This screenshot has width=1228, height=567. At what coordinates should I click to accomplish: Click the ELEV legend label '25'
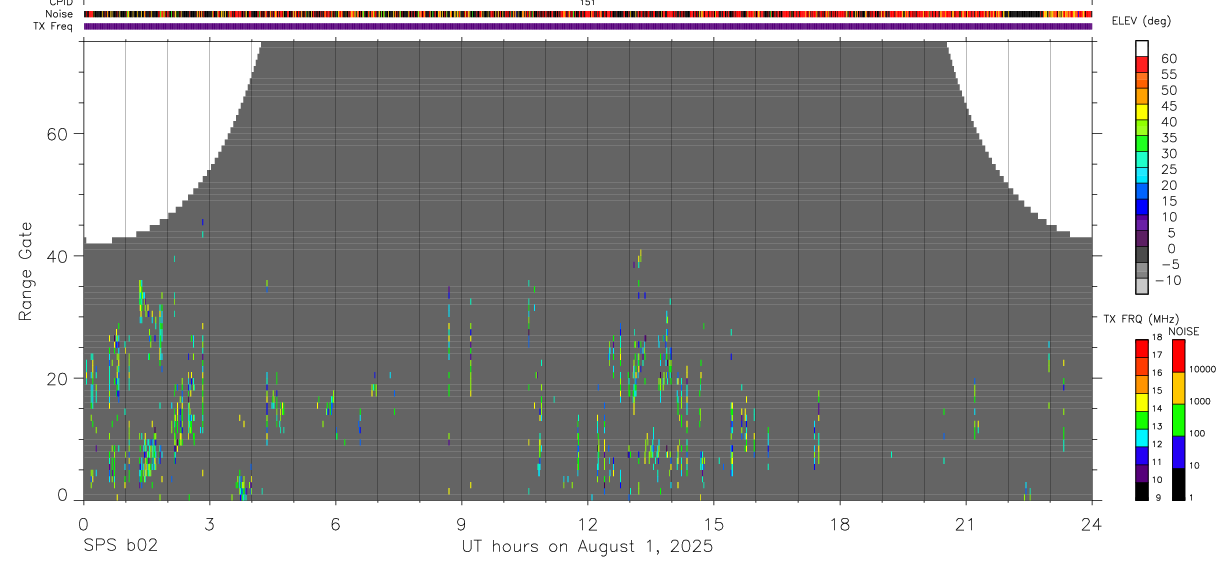coord(1169,169)
